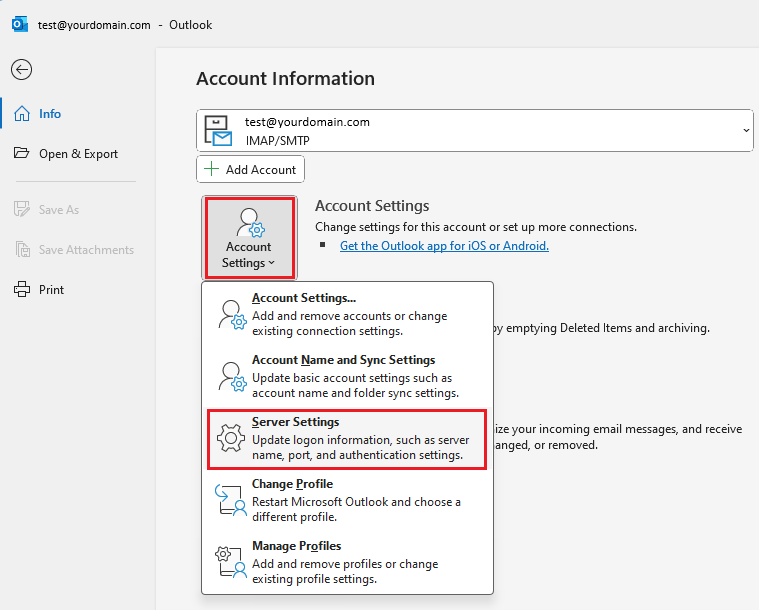Click the green plus Add Account icon
Image resolution: width=759 pixels, height=610 pixels.
click(x=212, y=169)
